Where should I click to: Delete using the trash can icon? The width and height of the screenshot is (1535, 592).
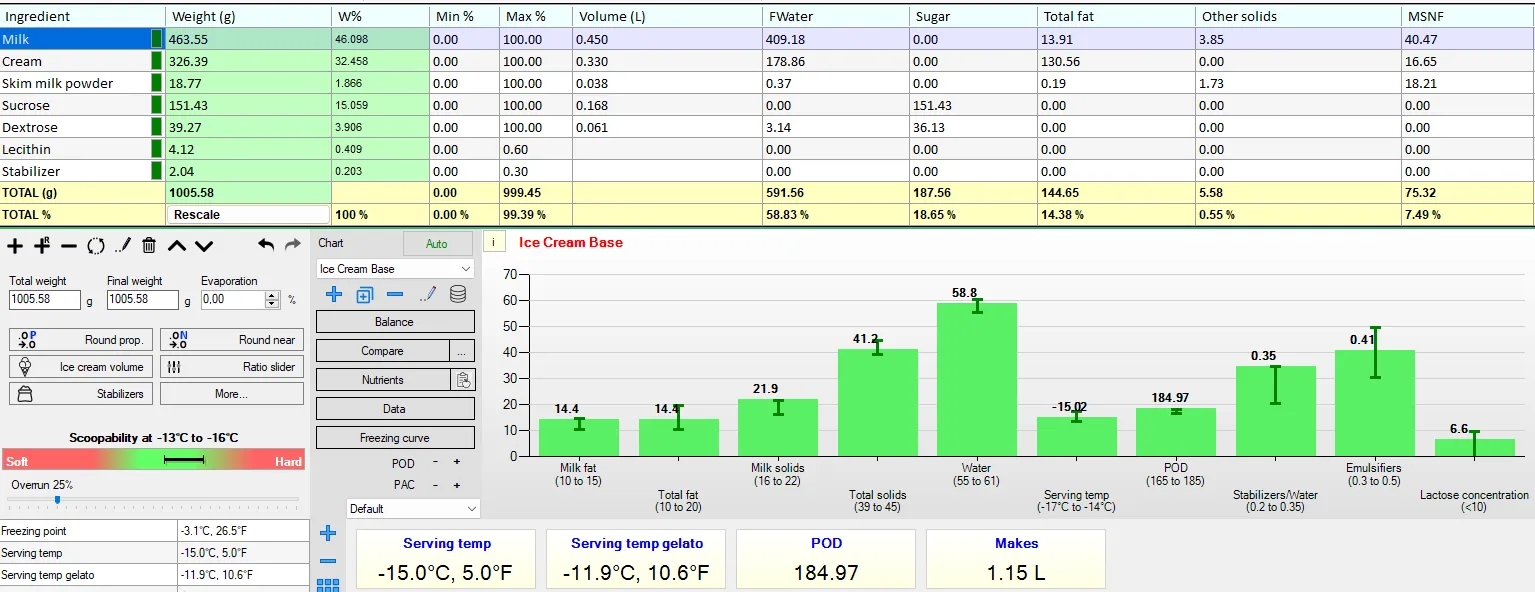[x=149, y=245]
